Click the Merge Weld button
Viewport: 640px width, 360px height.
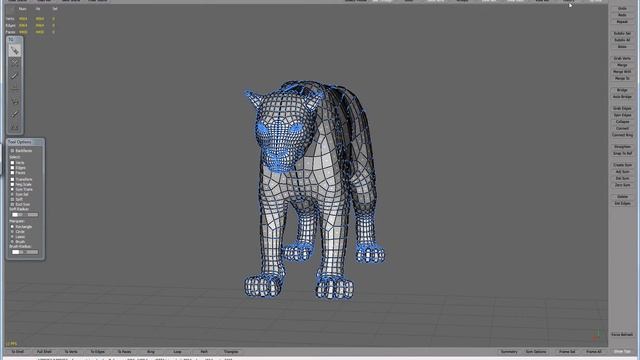[622, 71]
